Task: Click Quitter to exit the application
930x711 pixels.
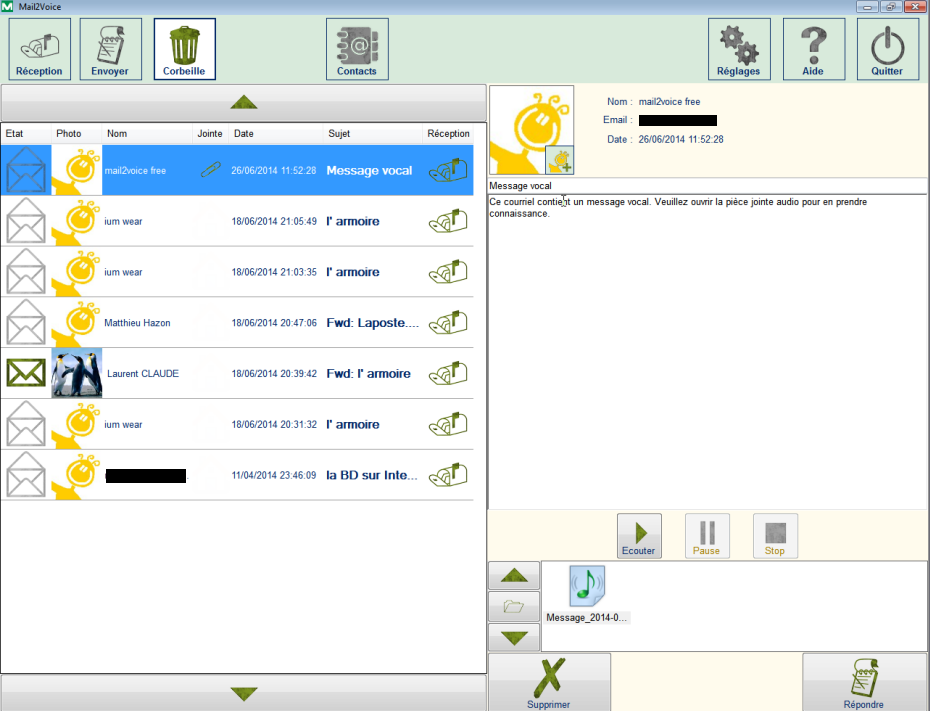Action: [x=887, y=49]
